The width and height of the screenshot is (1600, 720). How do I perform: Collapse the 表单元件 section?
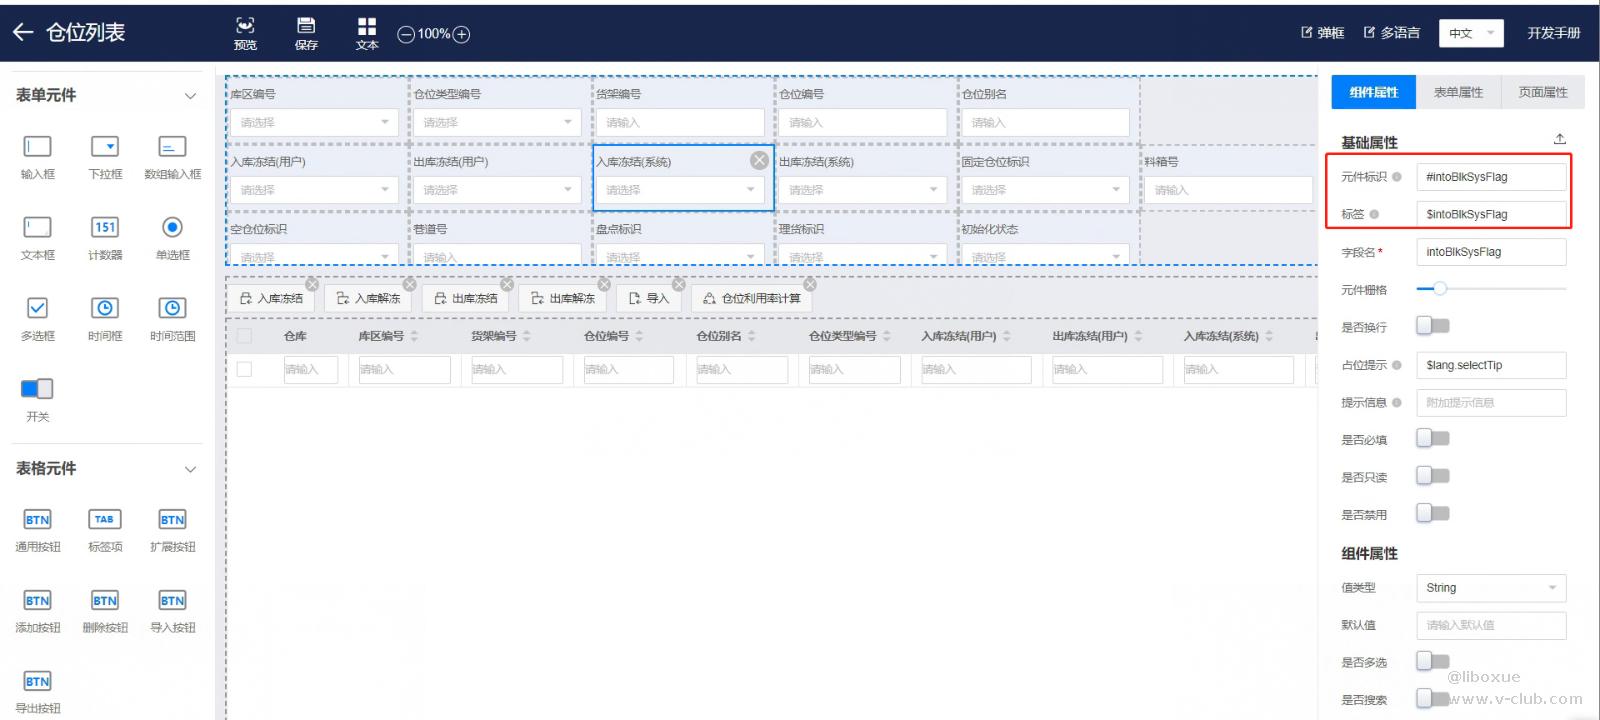190,96
